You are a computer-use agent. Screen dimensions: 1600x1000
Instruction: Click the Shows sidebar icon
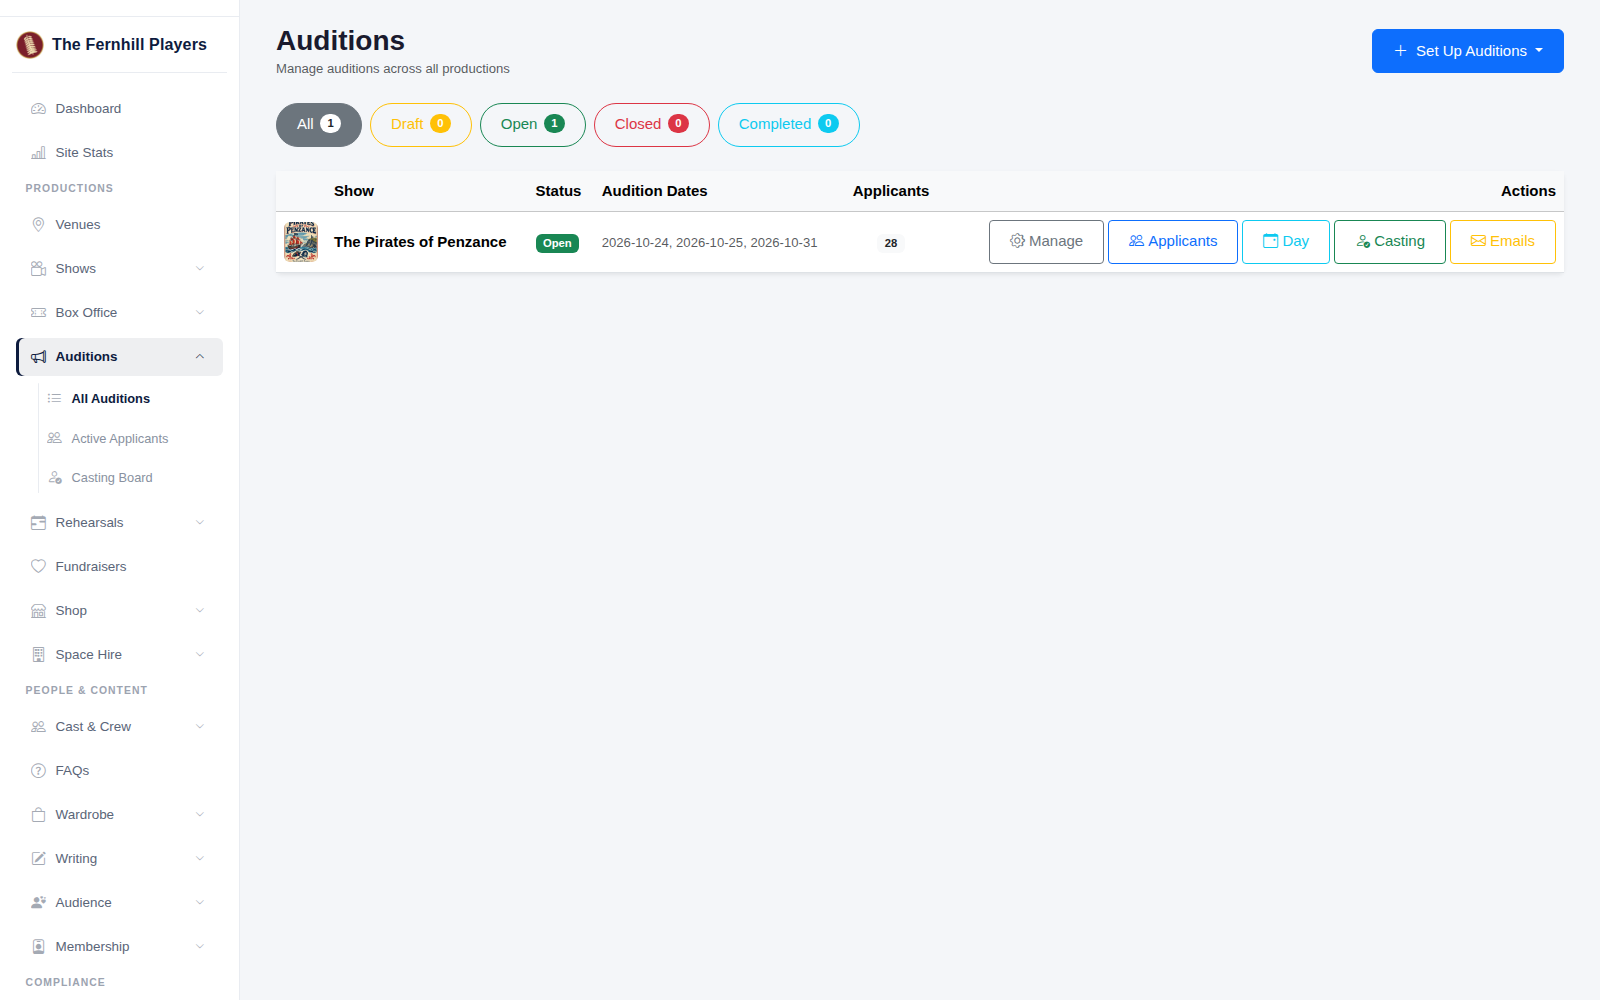tap(38, 269)
